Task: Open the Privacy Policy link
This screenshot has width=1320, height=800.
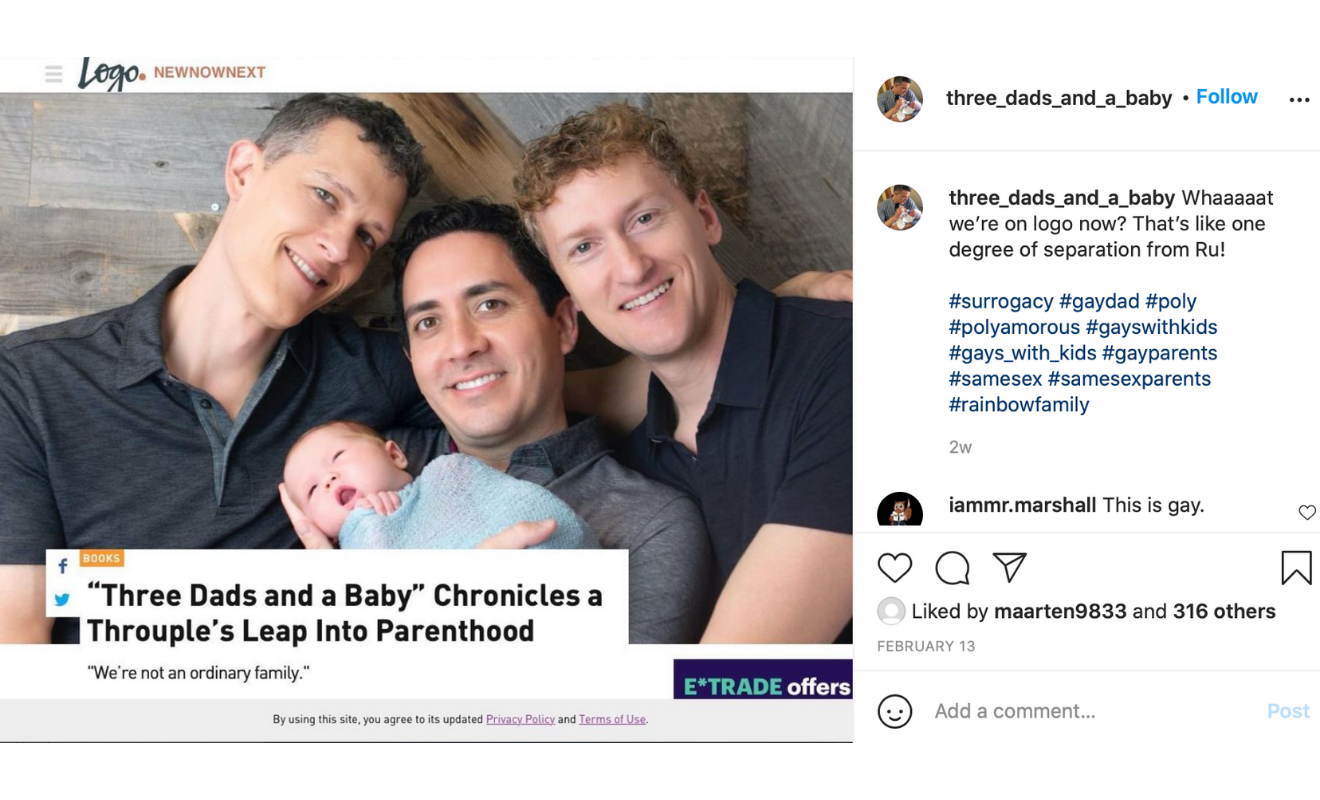Action: tap(520, 719)
